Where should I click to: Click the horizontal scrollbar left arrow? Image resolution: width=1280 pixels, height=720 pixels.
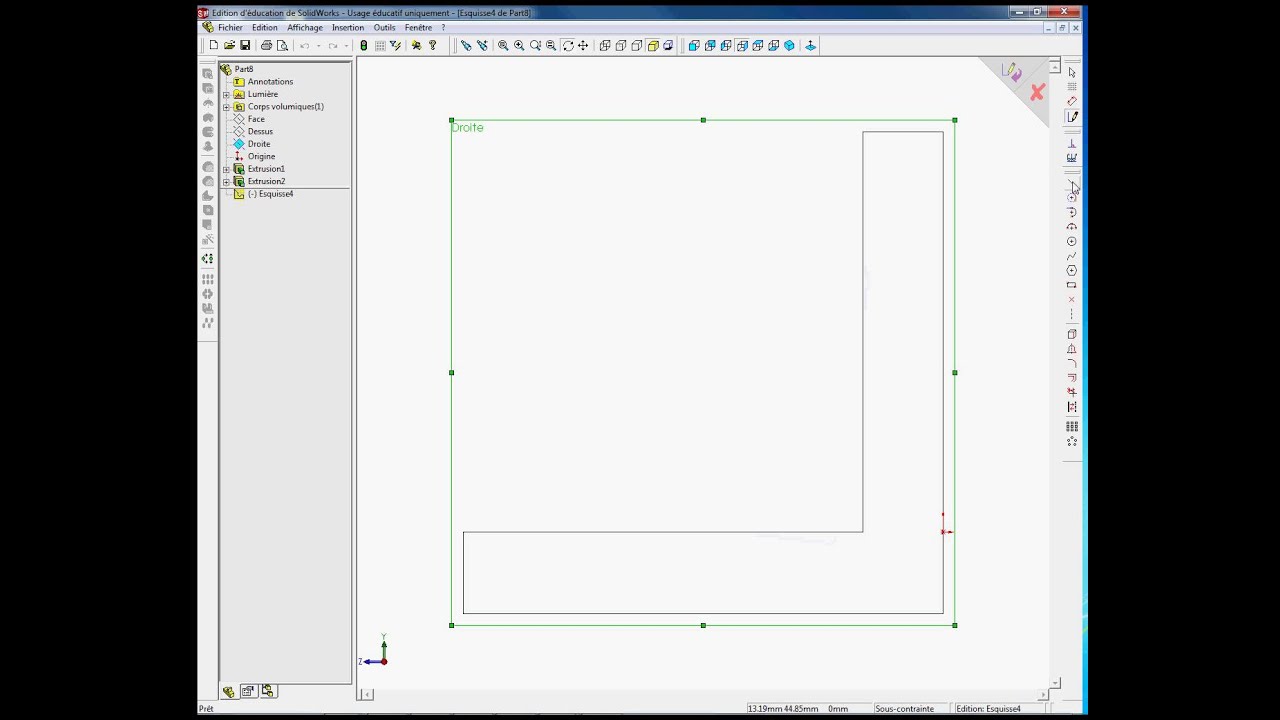coord(367,694)
